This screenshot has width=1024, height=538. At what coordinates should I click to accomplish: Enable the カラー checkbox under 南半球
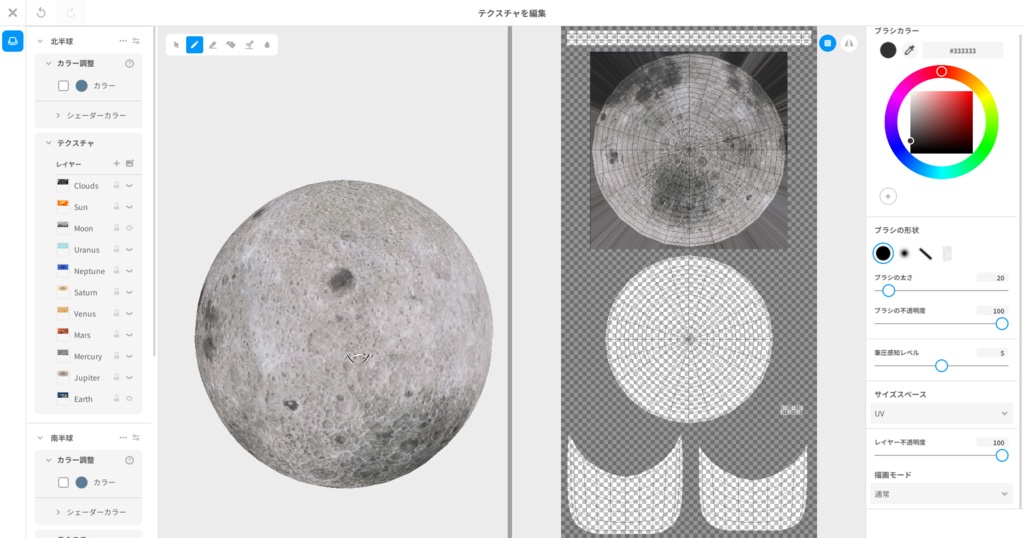(x=63, y=483)
